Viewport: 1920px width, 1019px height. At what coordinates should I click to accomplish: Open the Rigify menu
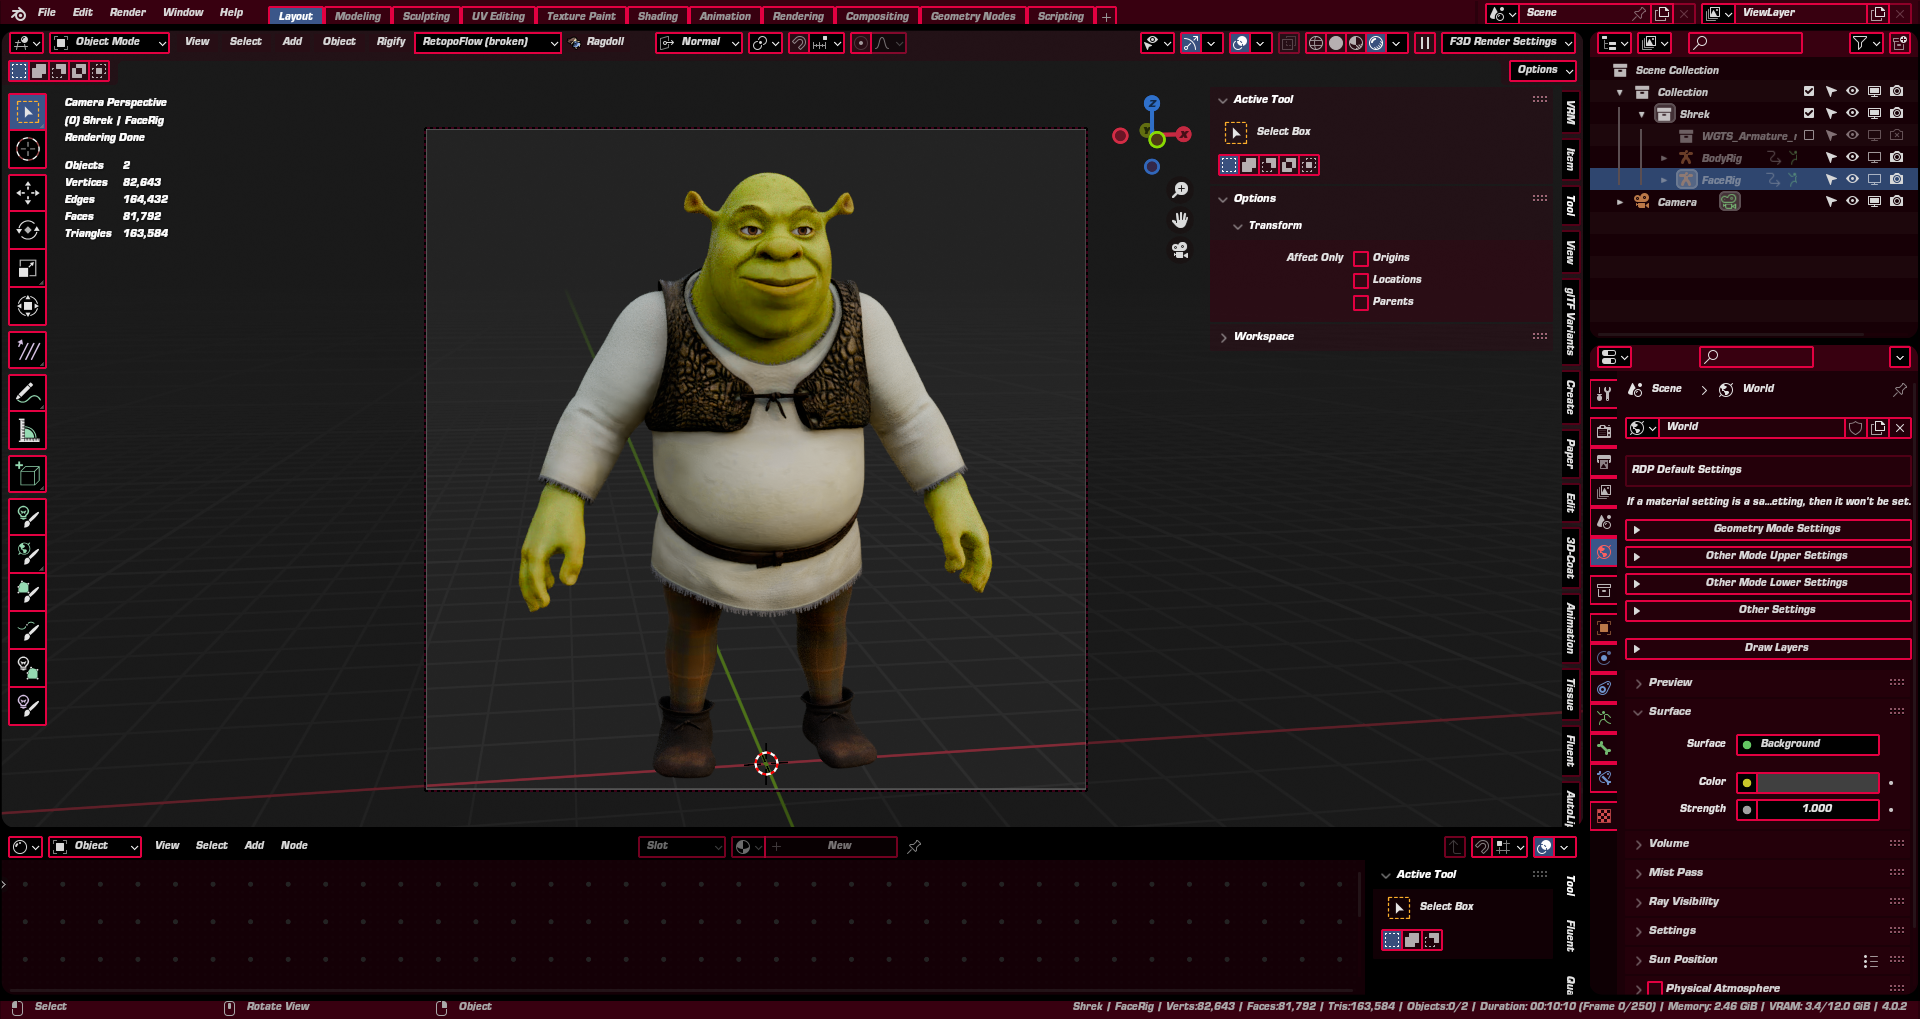391,42
